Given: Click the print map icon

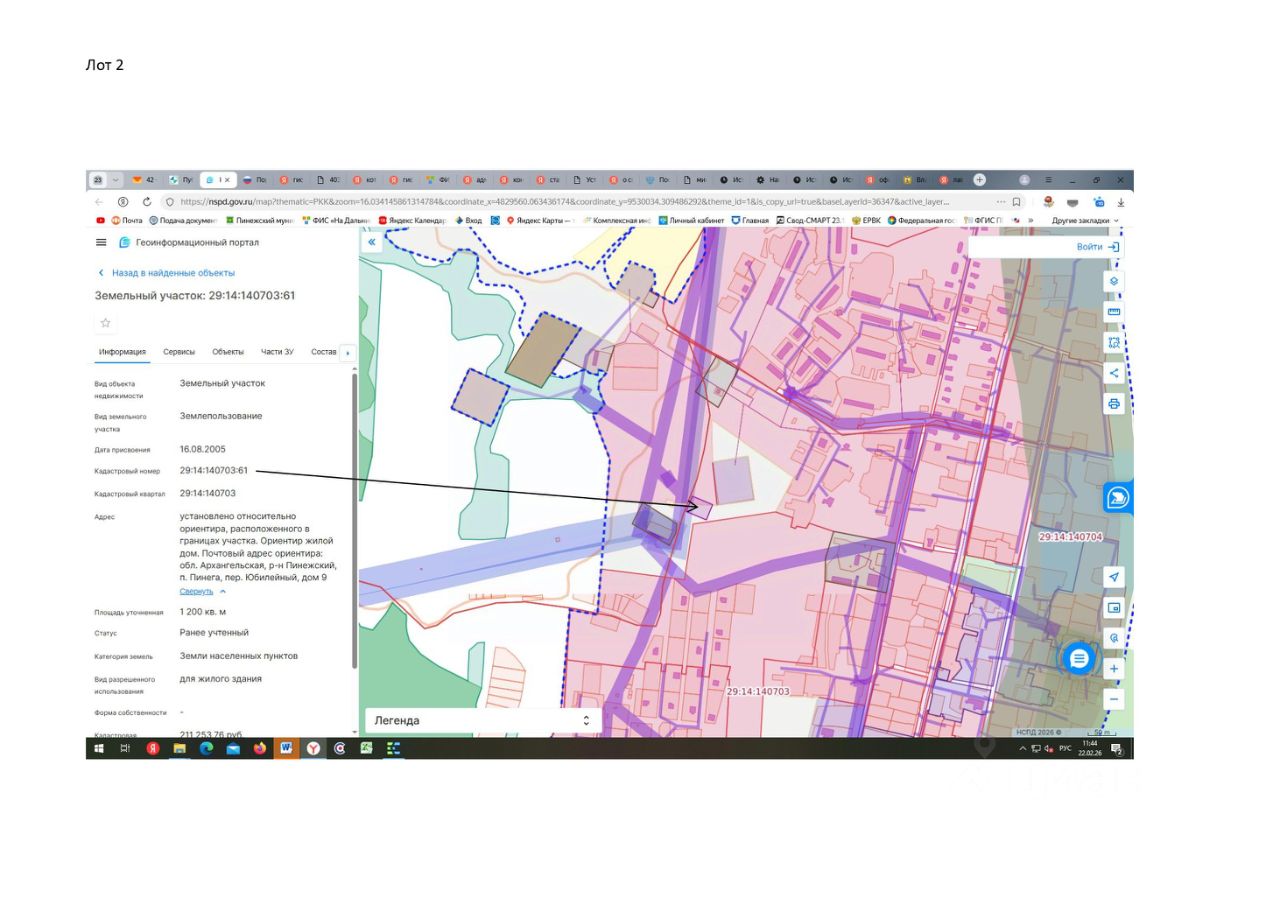Looking at the screenshot, I should pyautogui.click(x=1114, y=403).
